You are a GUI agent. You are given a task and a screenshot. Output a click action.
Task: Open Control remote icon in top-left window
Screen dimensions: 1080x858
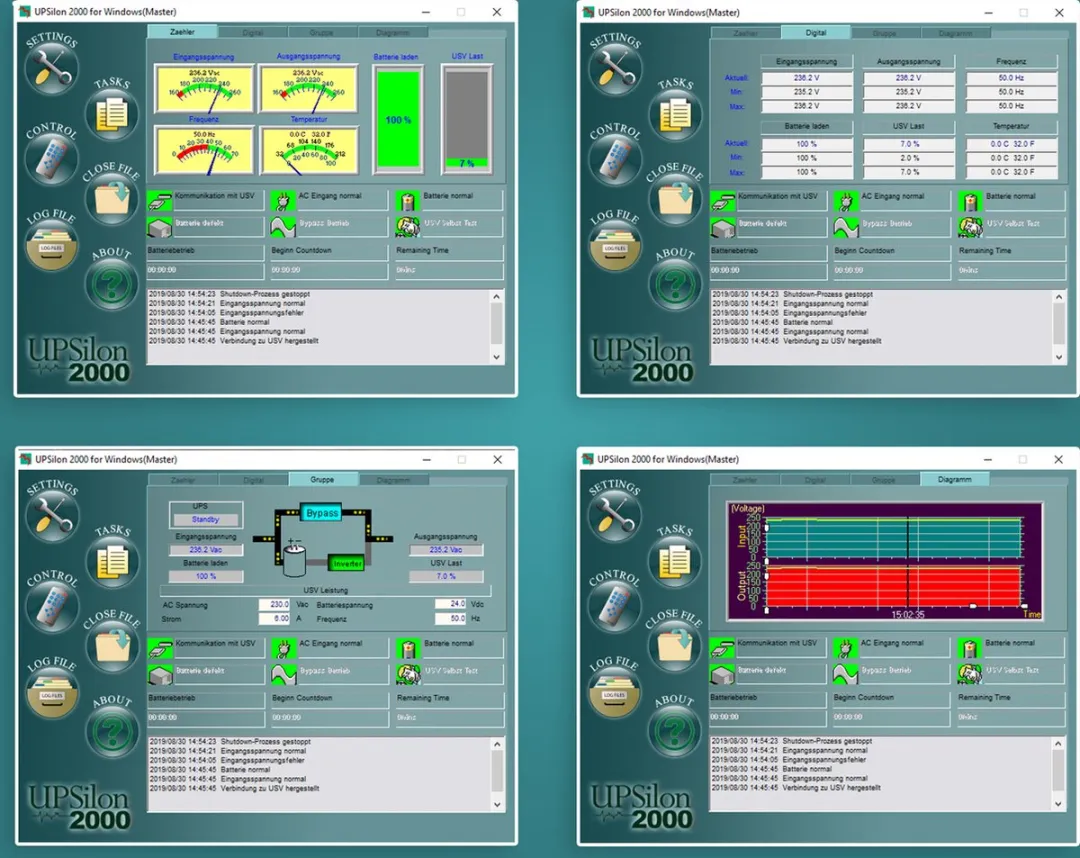point(52,159)
